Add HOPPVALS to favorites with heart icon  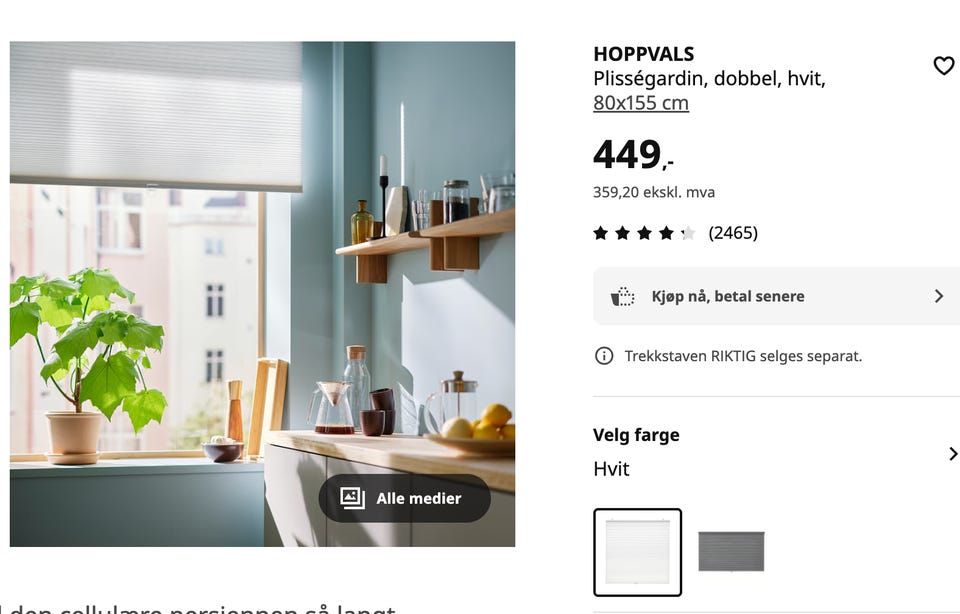(943, 66)
